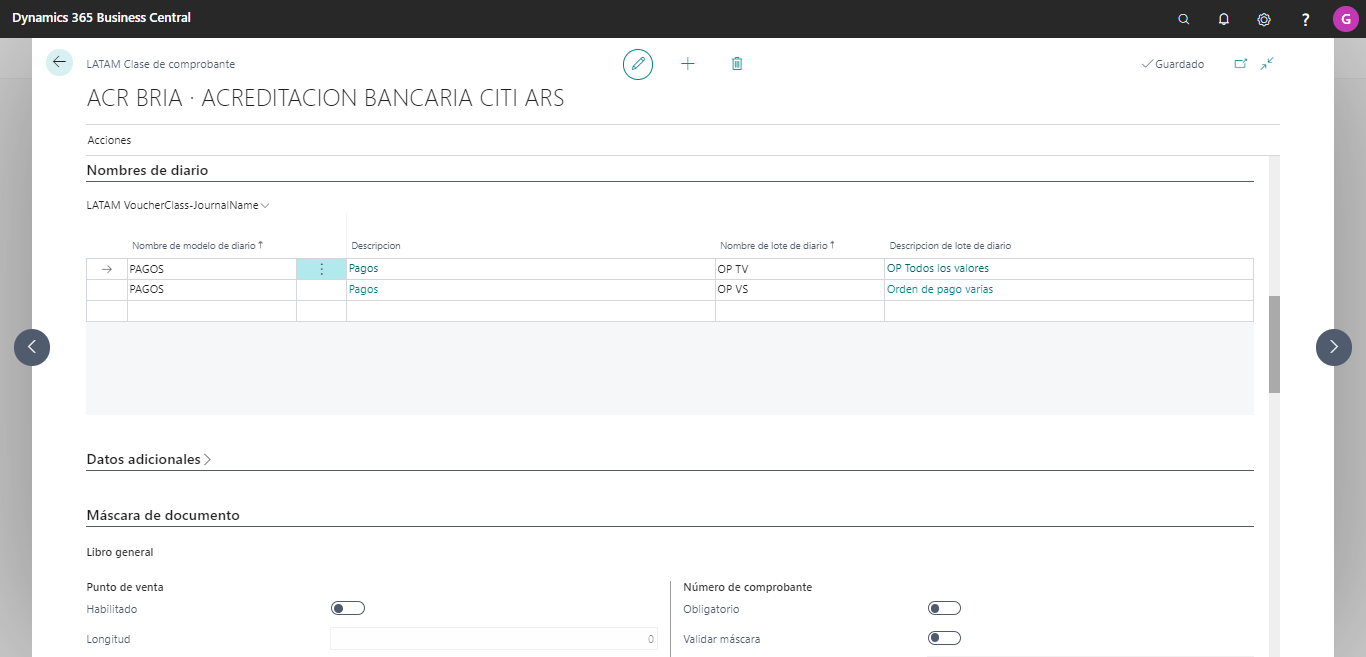1366x657 pixels.
Task: Click the vertical scrollbar thumb
Action: (x=1274, y=344)
